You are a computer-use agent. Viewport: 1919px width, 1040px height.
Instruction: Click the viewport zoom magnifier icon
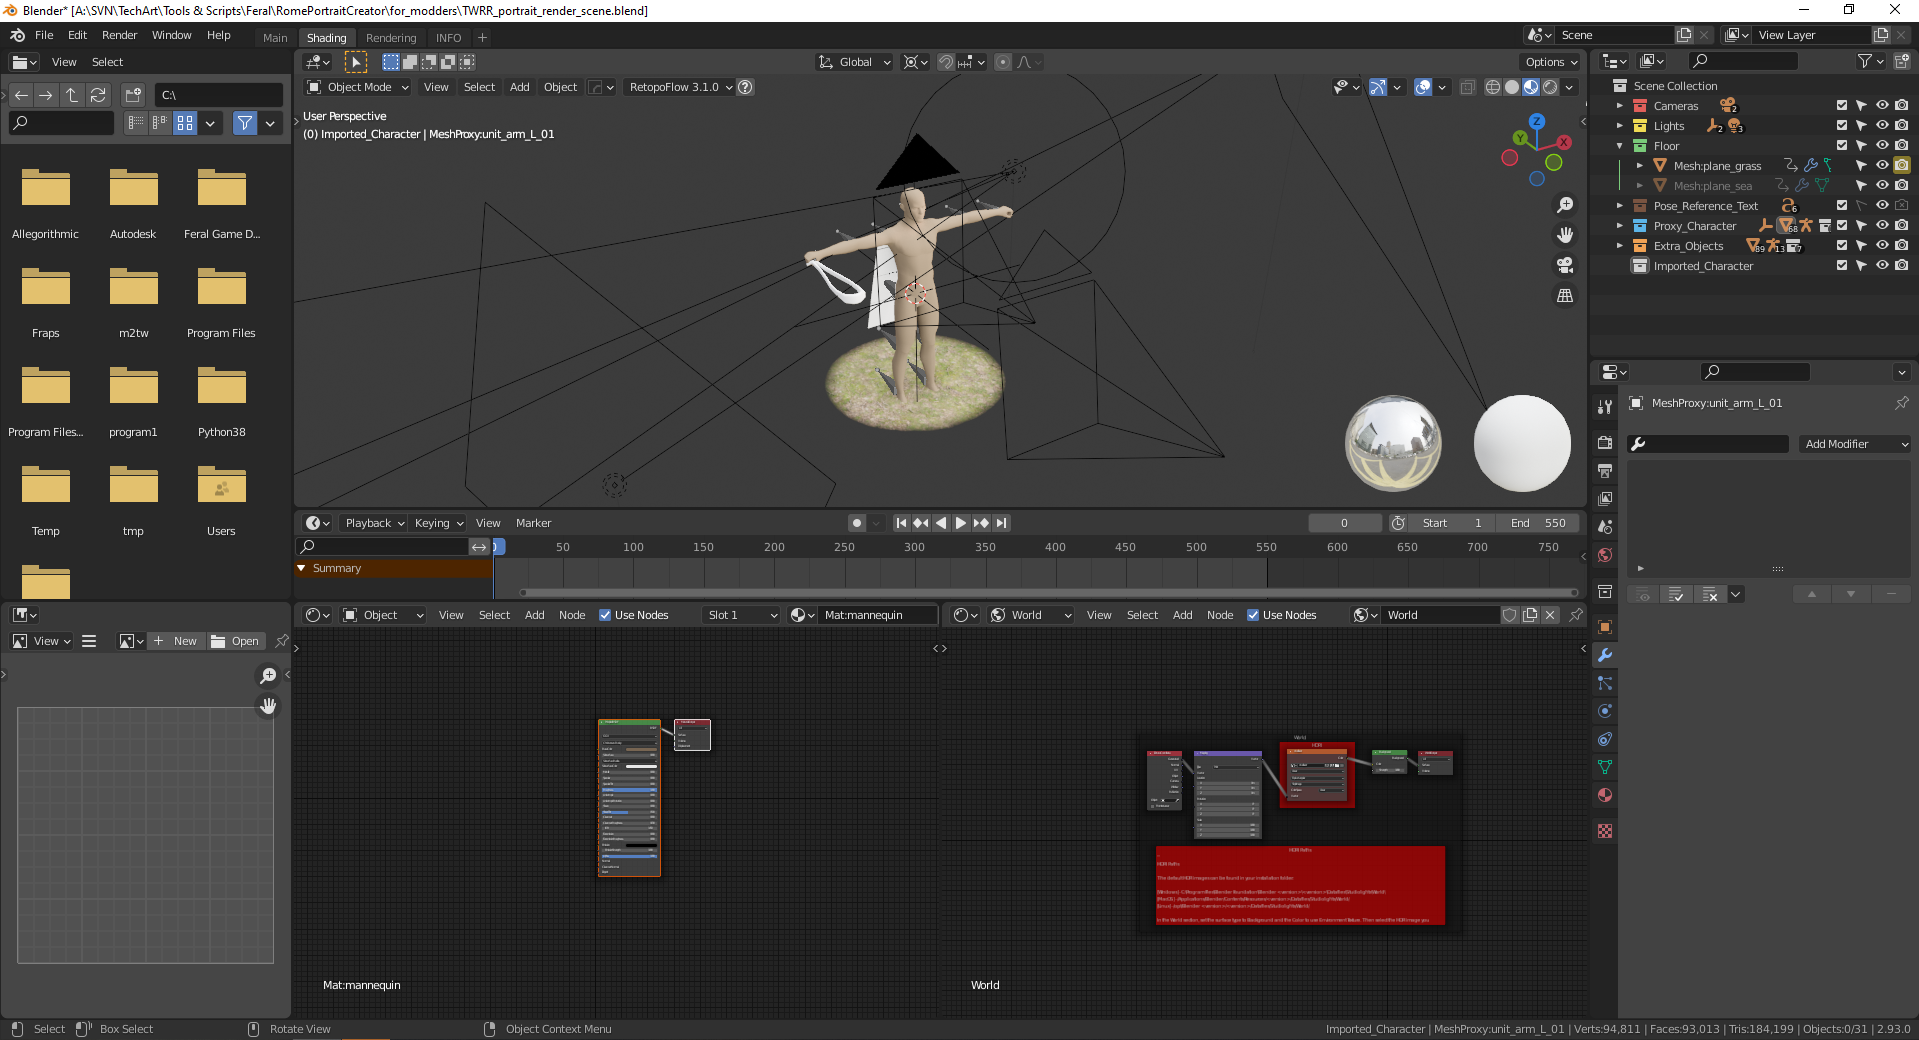pos(1565,205)
